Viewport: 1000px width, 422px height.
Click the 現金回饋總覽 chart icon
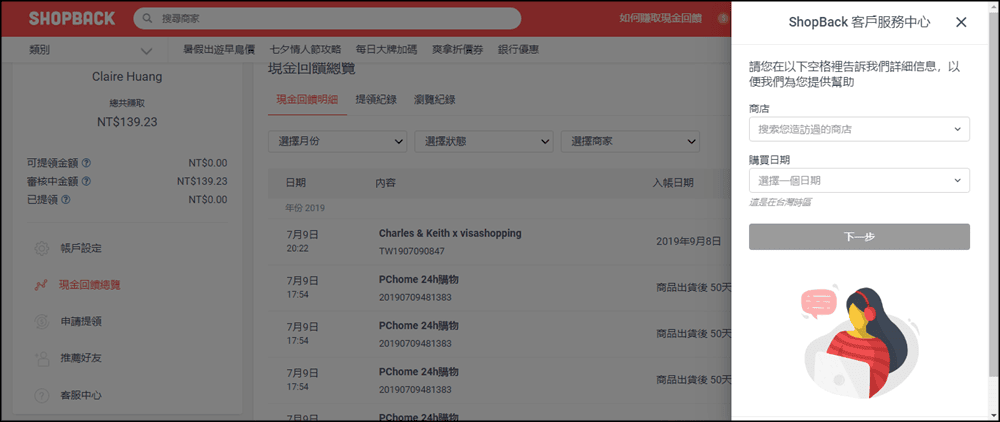coord(41,285)
